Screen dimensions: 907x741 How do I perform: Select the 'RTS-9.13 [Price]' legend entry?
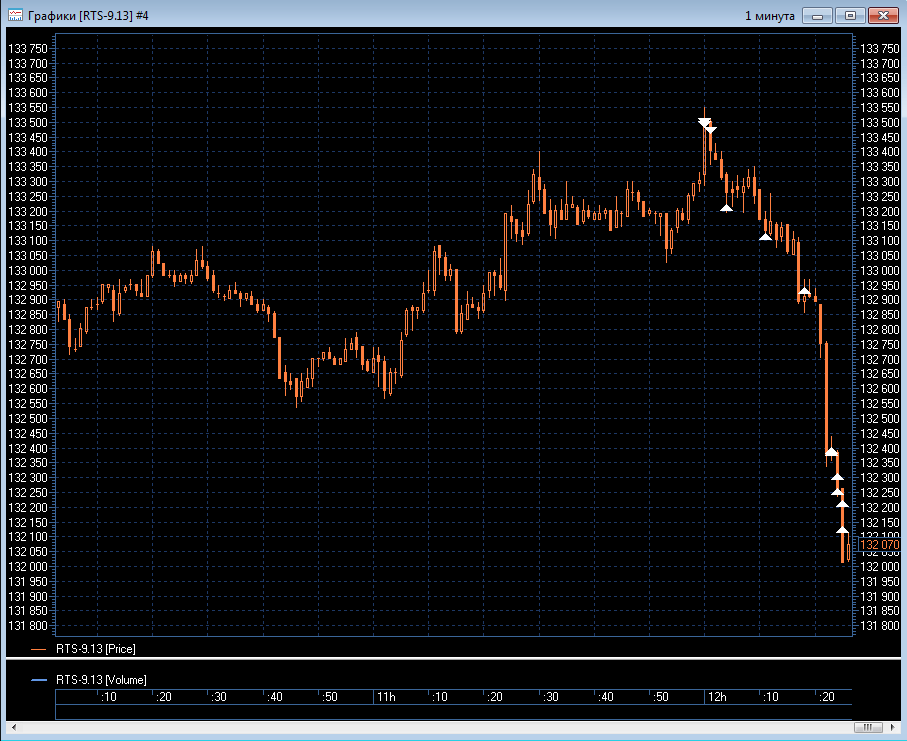[x=95, y=649]
